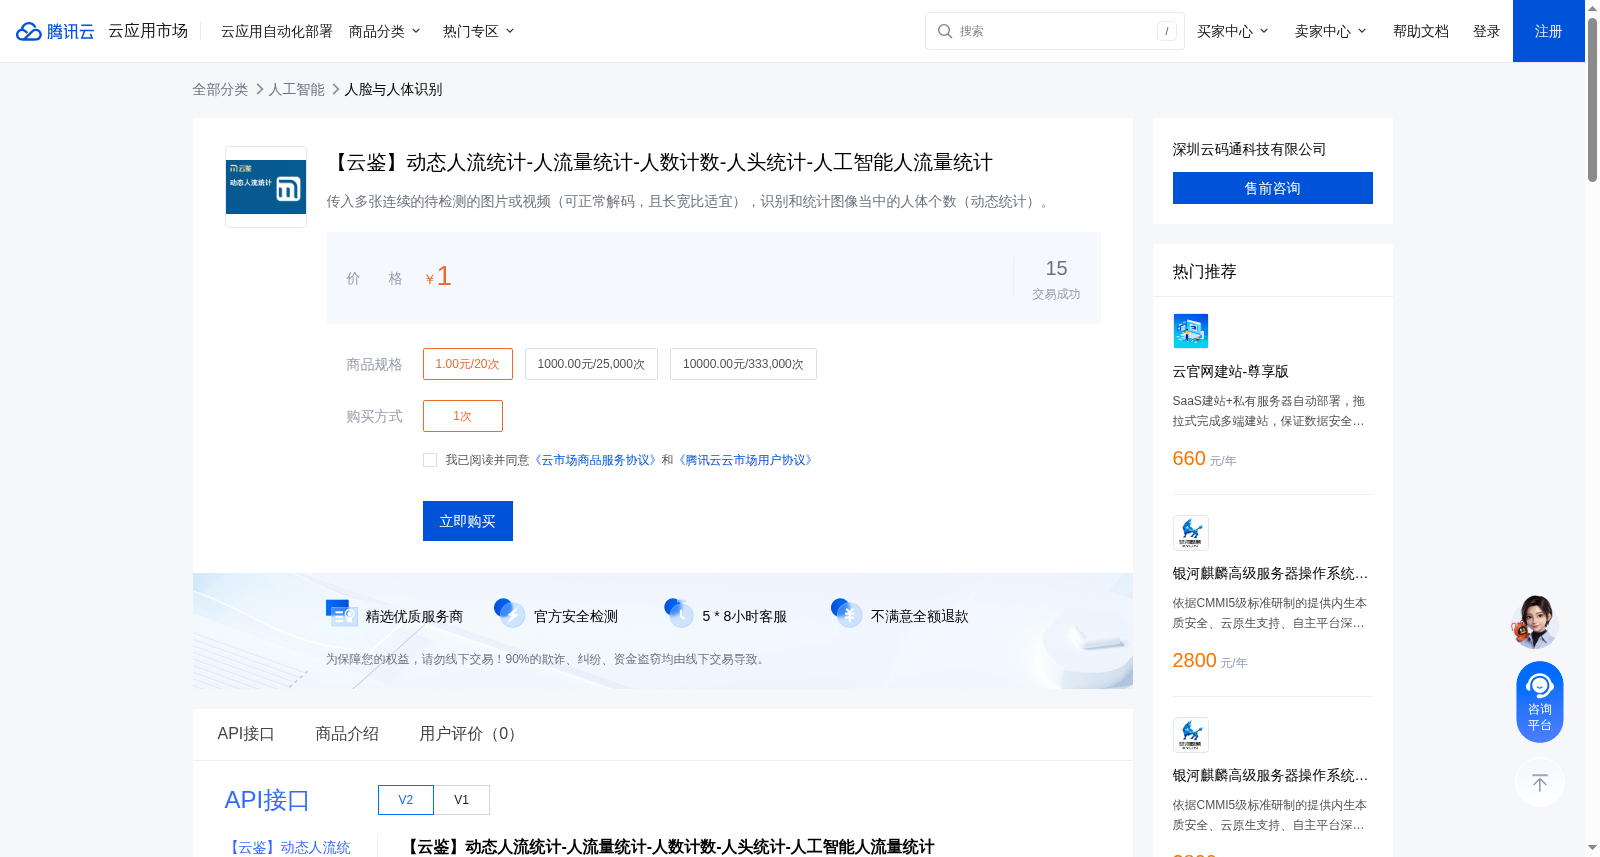
Task: Open the 卖家中心 dropdown
Action: pyautogui.click(x=1331, y=31)
